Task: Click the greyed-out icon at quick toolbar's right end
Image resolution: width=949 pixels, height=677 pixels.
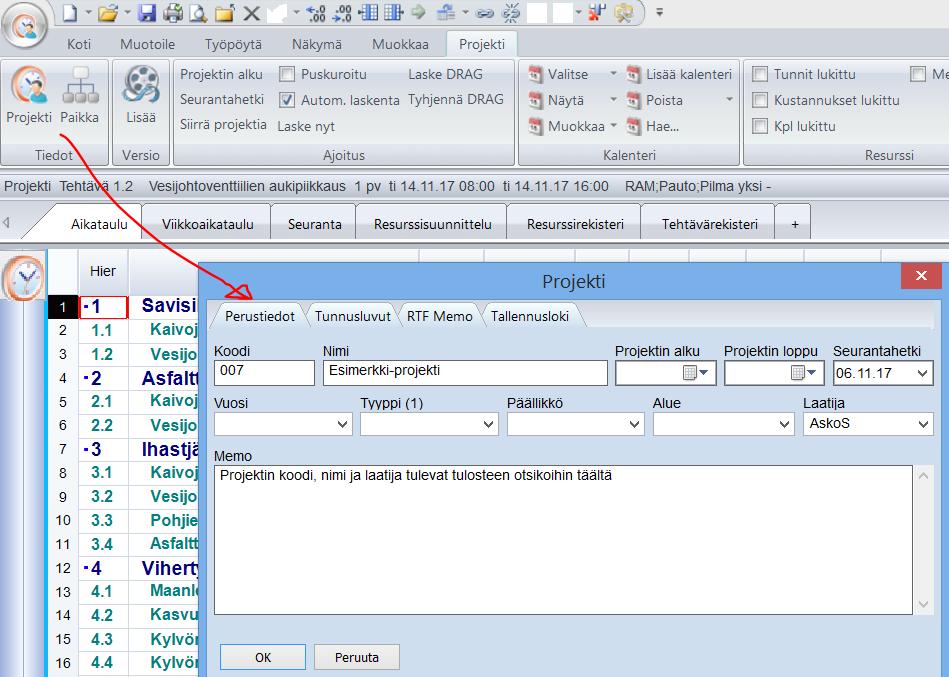Action: tap(624, 12)
